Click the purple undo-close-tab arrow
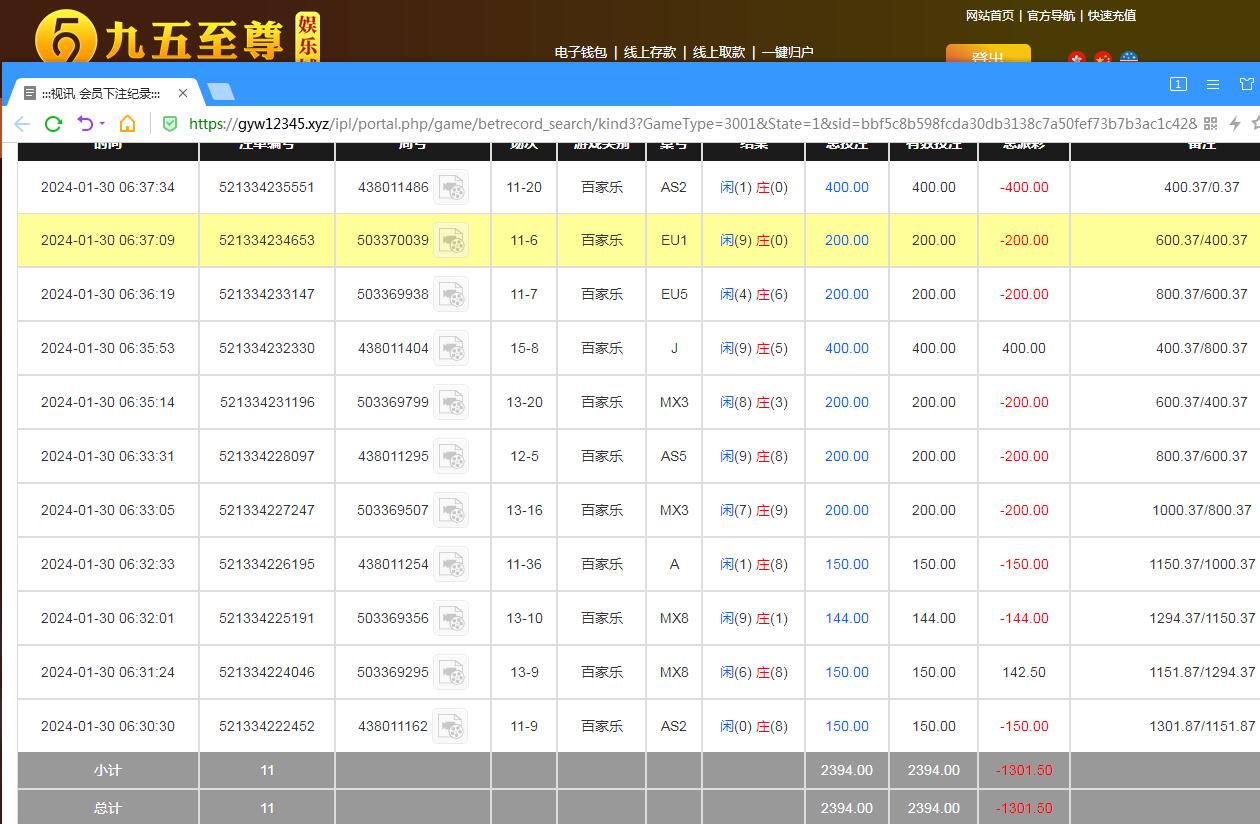 tap(86, 124)
